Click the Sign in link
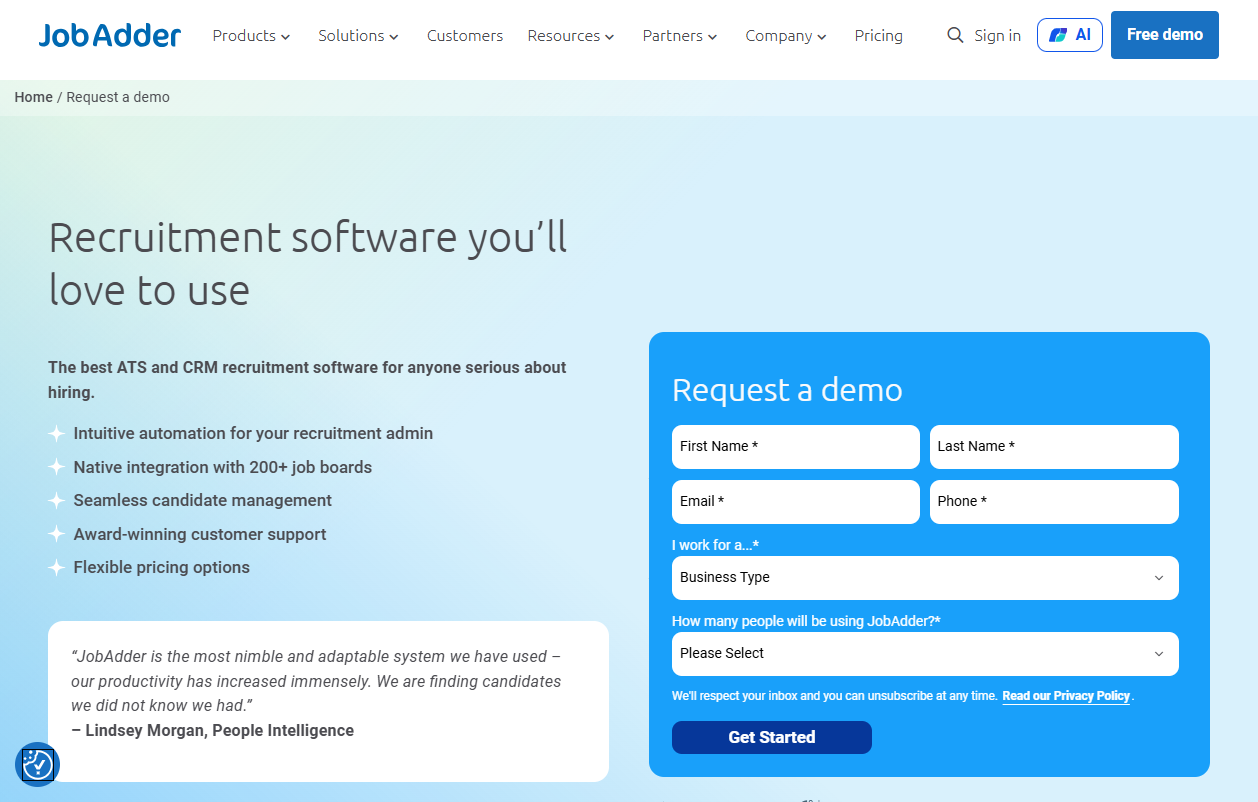The width and height of the screenshot is (1258, 802). click(x=998, y=36)
